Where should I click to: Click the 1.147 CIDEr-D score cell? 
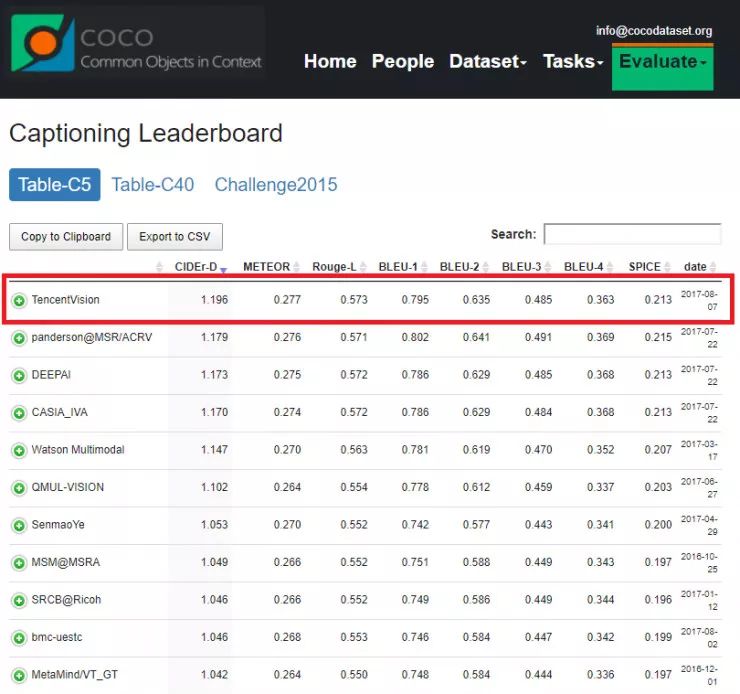[214, 450]
